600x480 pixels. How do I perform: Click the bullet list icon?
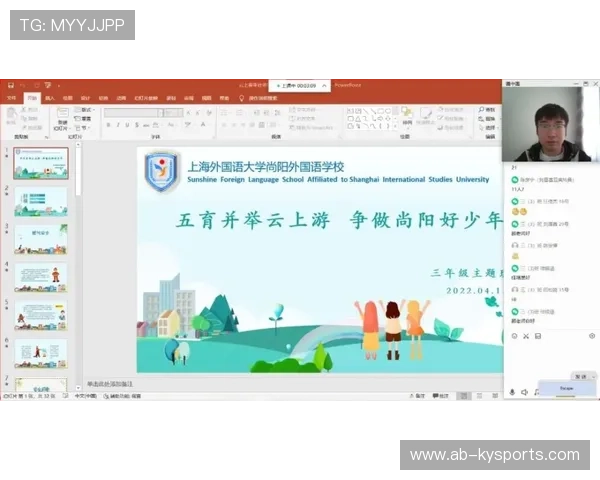click(225, 113)
